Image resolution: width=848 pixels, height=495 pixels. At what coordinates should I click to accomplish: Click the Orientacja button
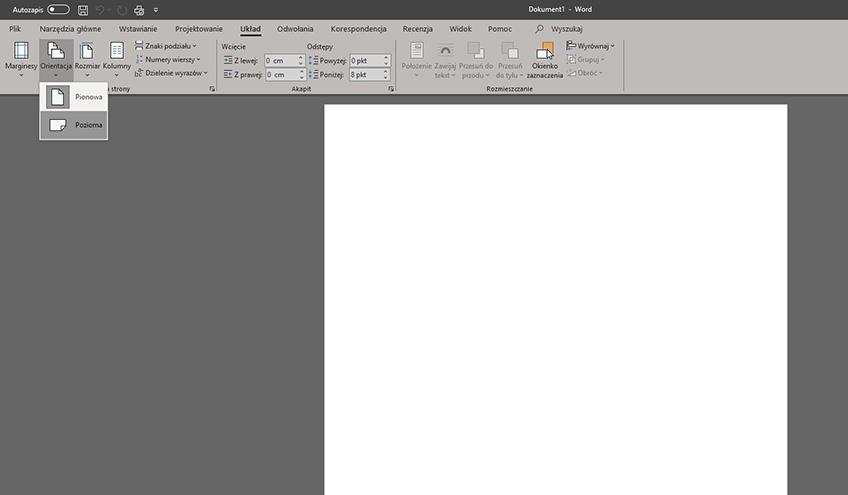(56, 60)
